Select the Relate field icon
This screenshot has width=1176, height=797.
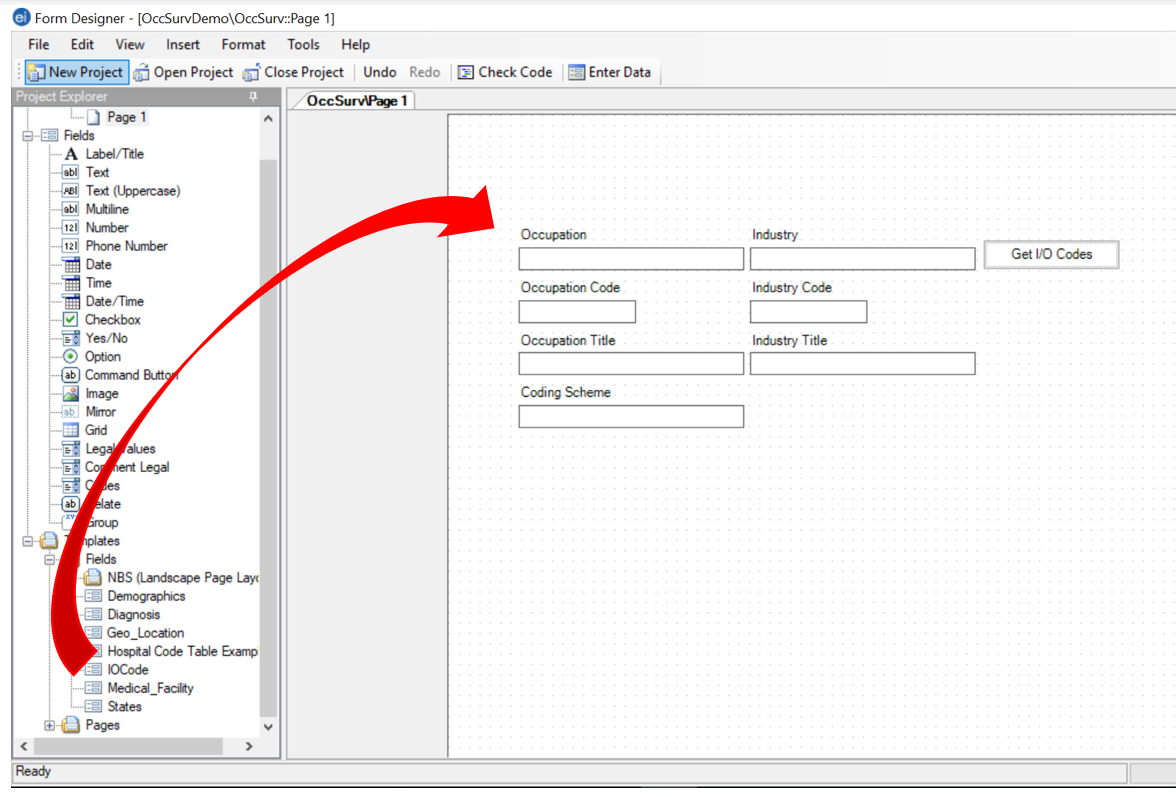click(x=70, y=504)
